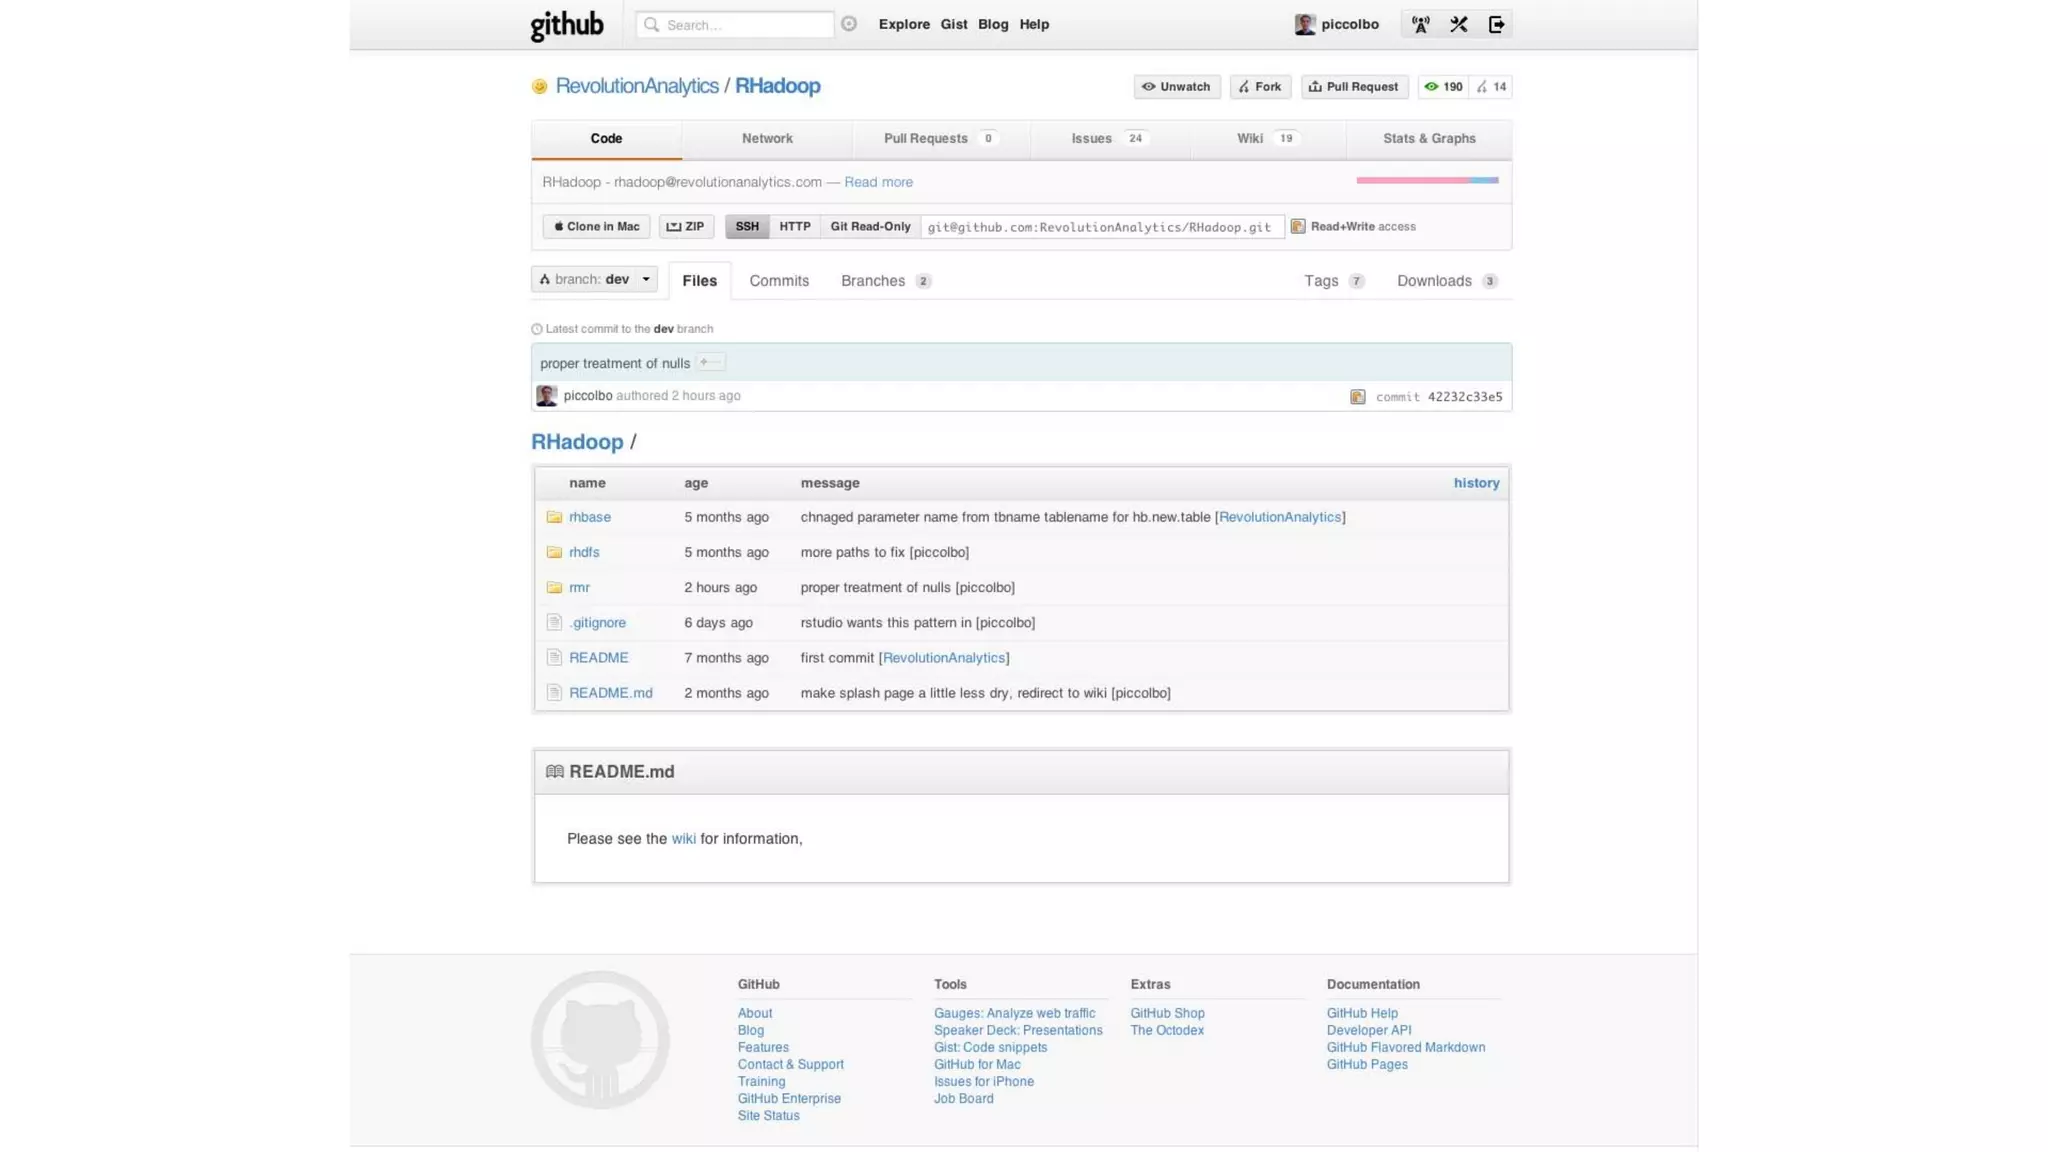Open notifications broadcast icon

tap(1421, 24)
